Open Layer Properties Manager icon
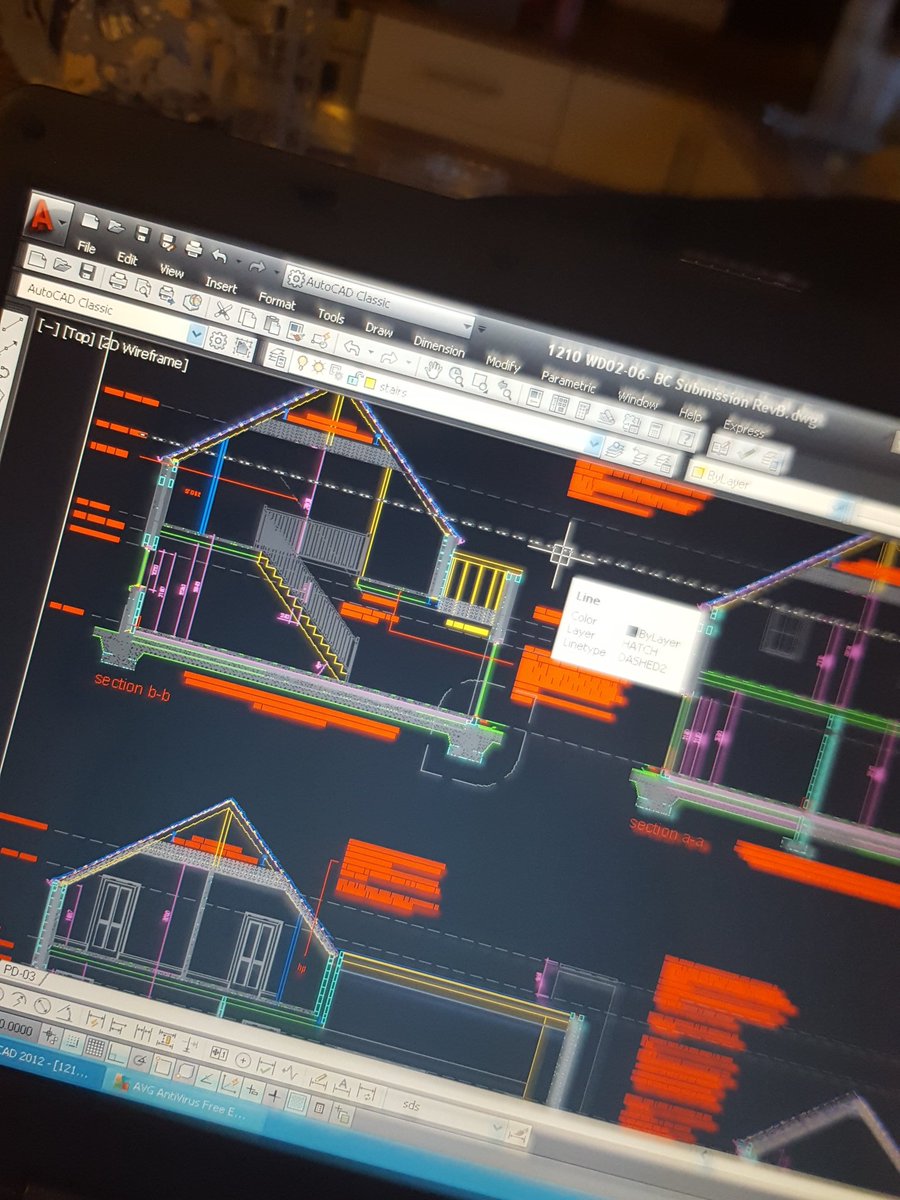The image size is (900, 1200). (277, 356)
